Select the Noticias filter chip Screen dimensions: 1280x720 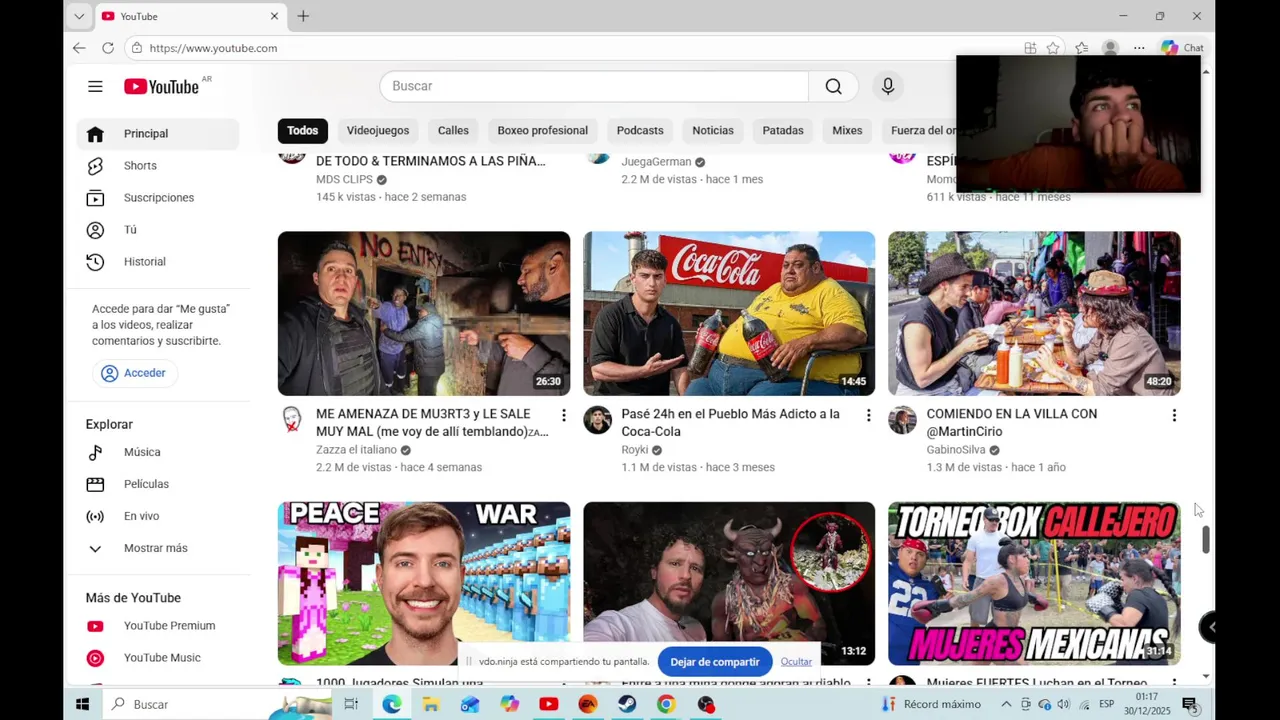coord(713,130)
